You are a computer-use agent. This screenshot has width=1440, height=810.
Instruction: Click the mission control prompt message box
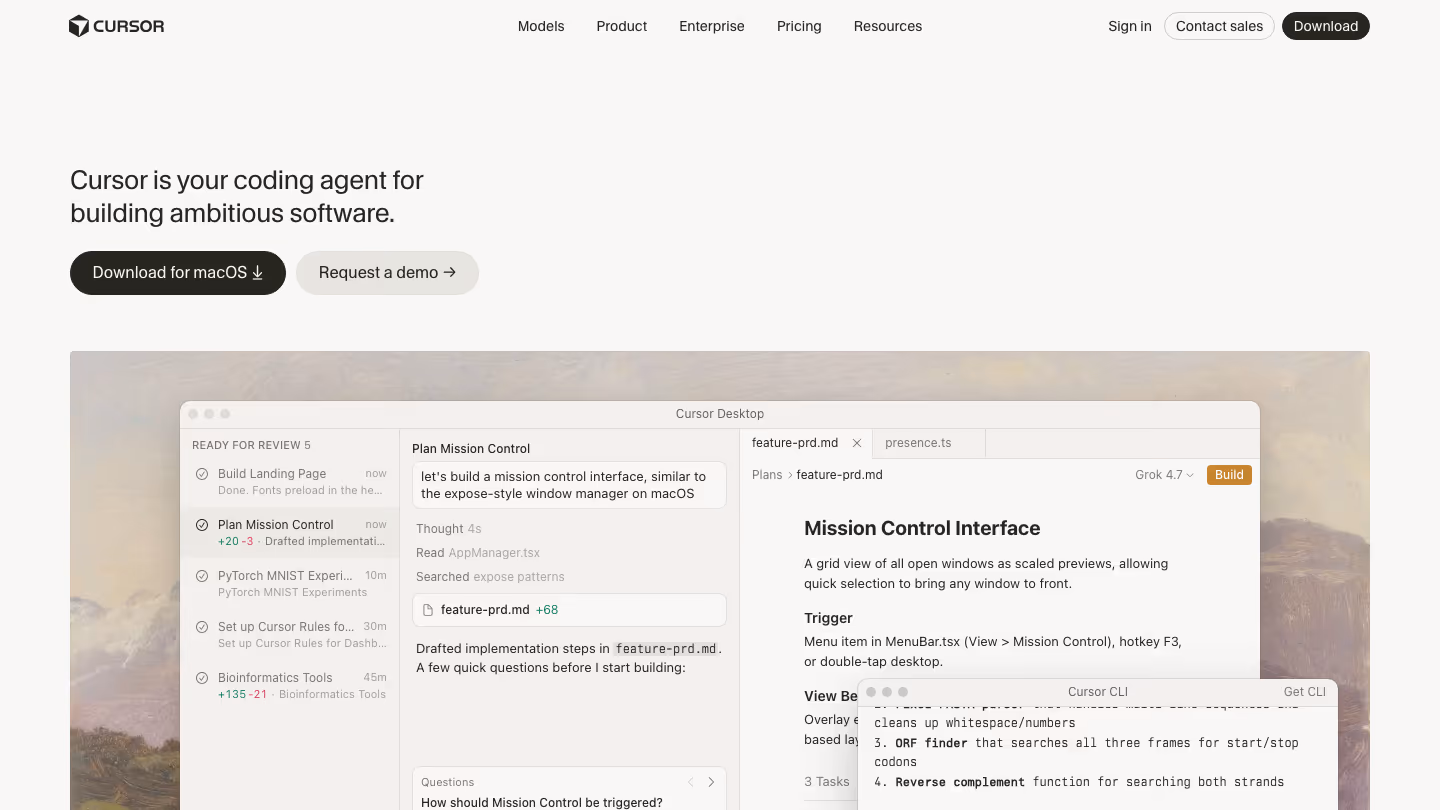point(569,485)
